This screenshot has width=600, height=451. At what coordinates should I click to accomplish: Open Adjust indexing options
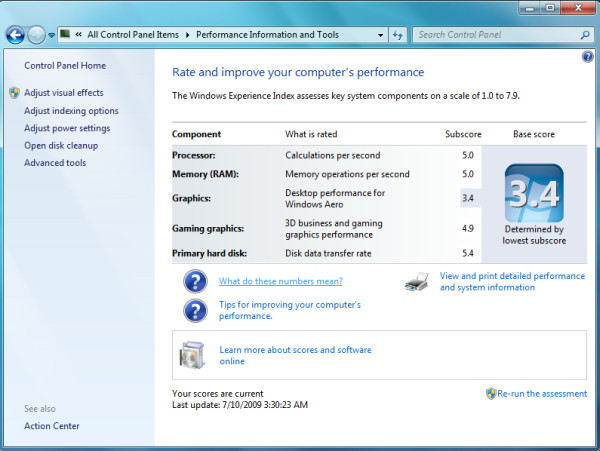pyautogui.click(x=71, y=111)
